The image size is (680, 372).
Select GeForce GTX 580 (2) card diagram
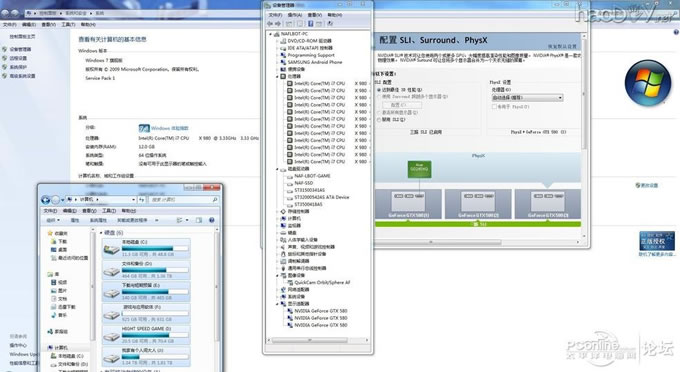click(478, 204)
